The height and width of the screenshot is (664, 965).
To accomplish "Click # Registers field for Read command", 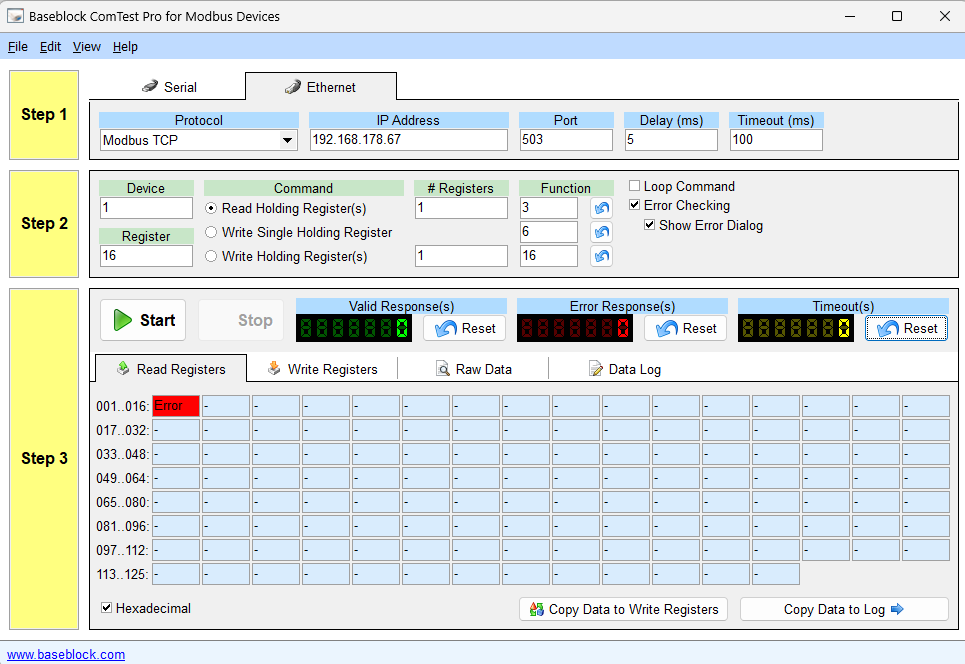I will click(462, 208).
